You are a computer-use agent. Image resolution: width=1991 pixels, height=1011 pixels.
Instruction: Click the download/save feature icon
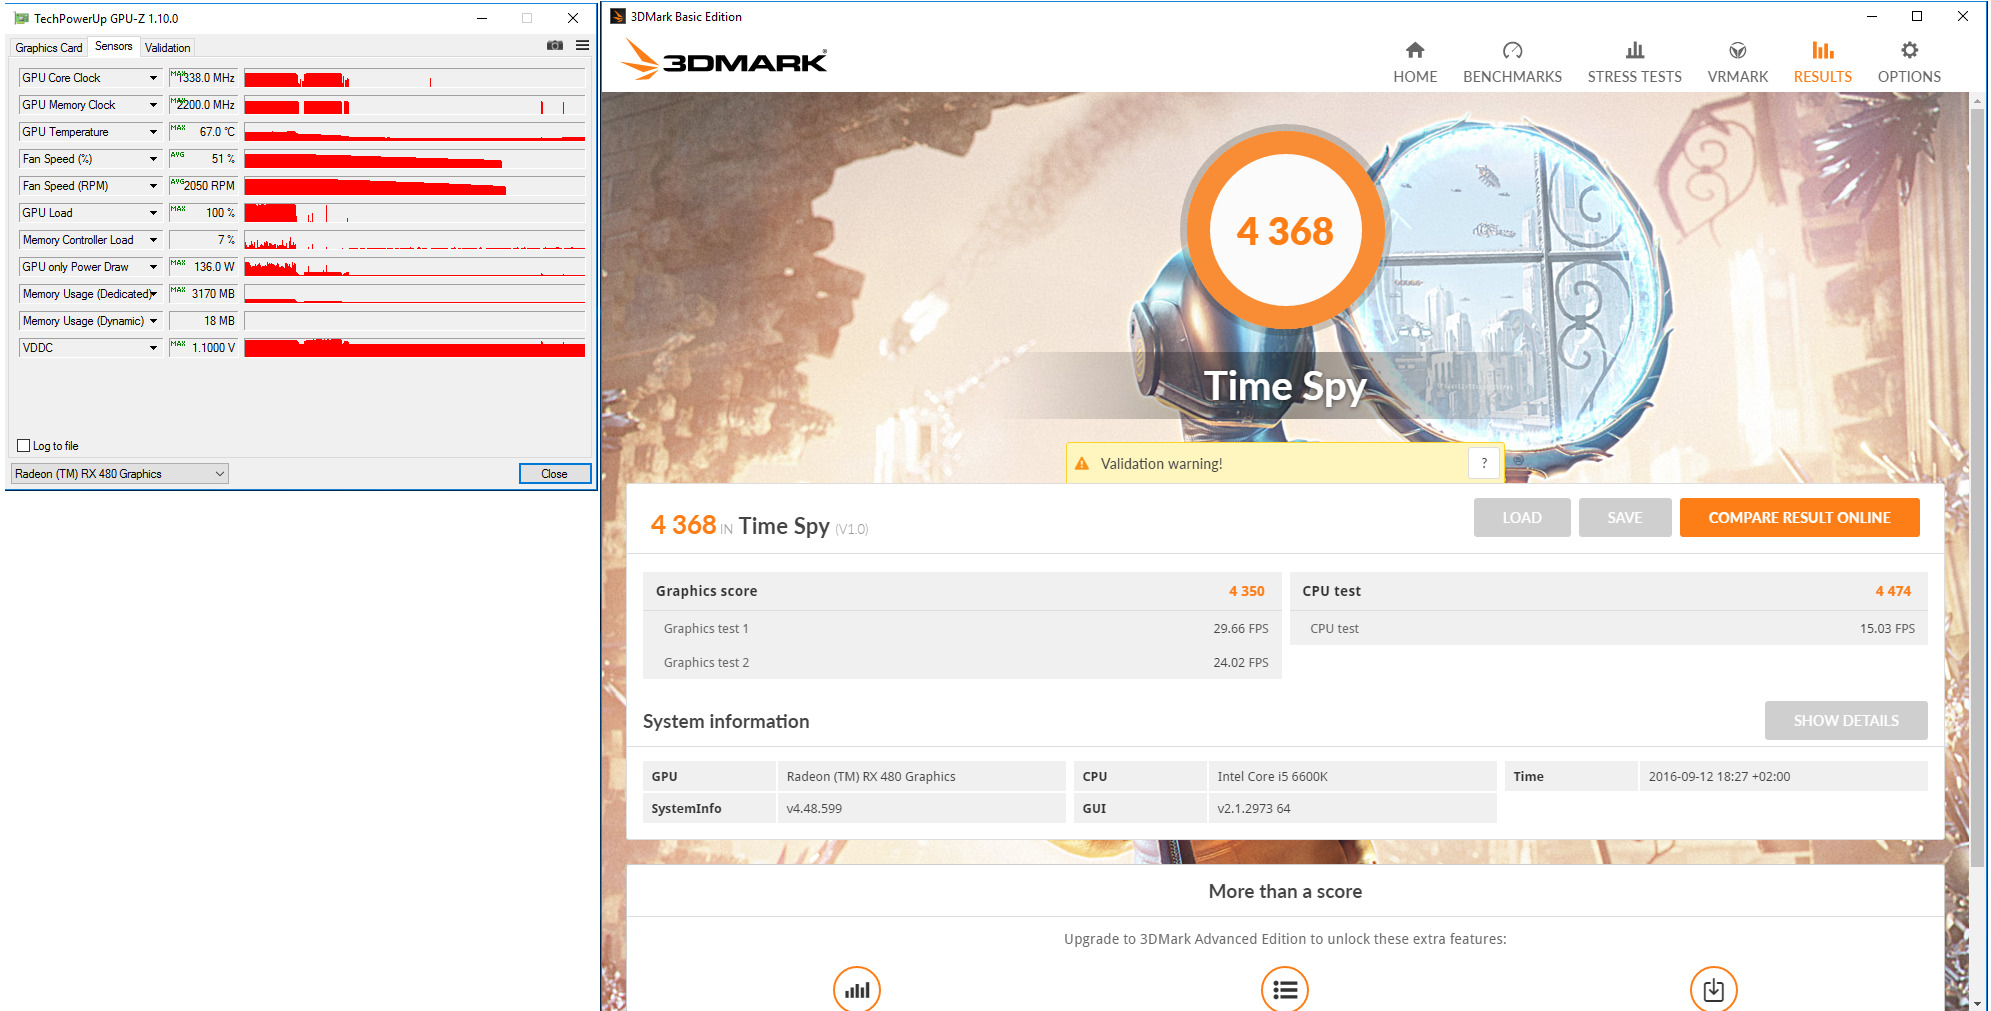tap(1713, 989)
